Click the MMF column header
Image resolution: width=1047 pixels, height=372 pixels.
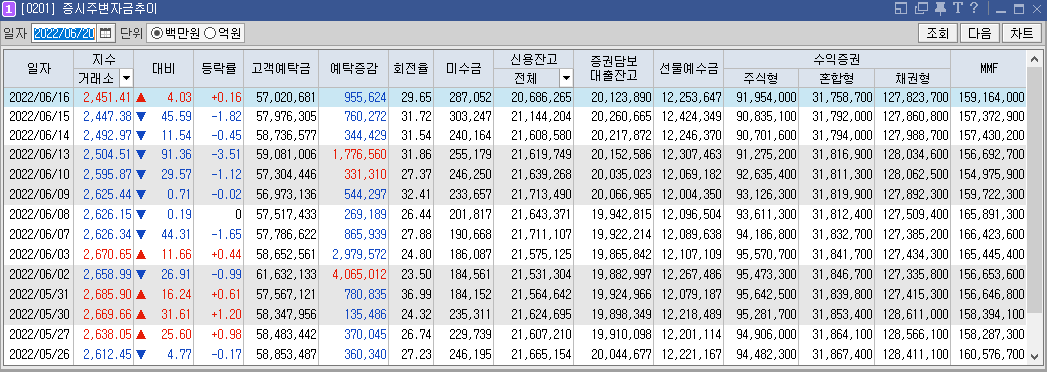click(988, 69)
